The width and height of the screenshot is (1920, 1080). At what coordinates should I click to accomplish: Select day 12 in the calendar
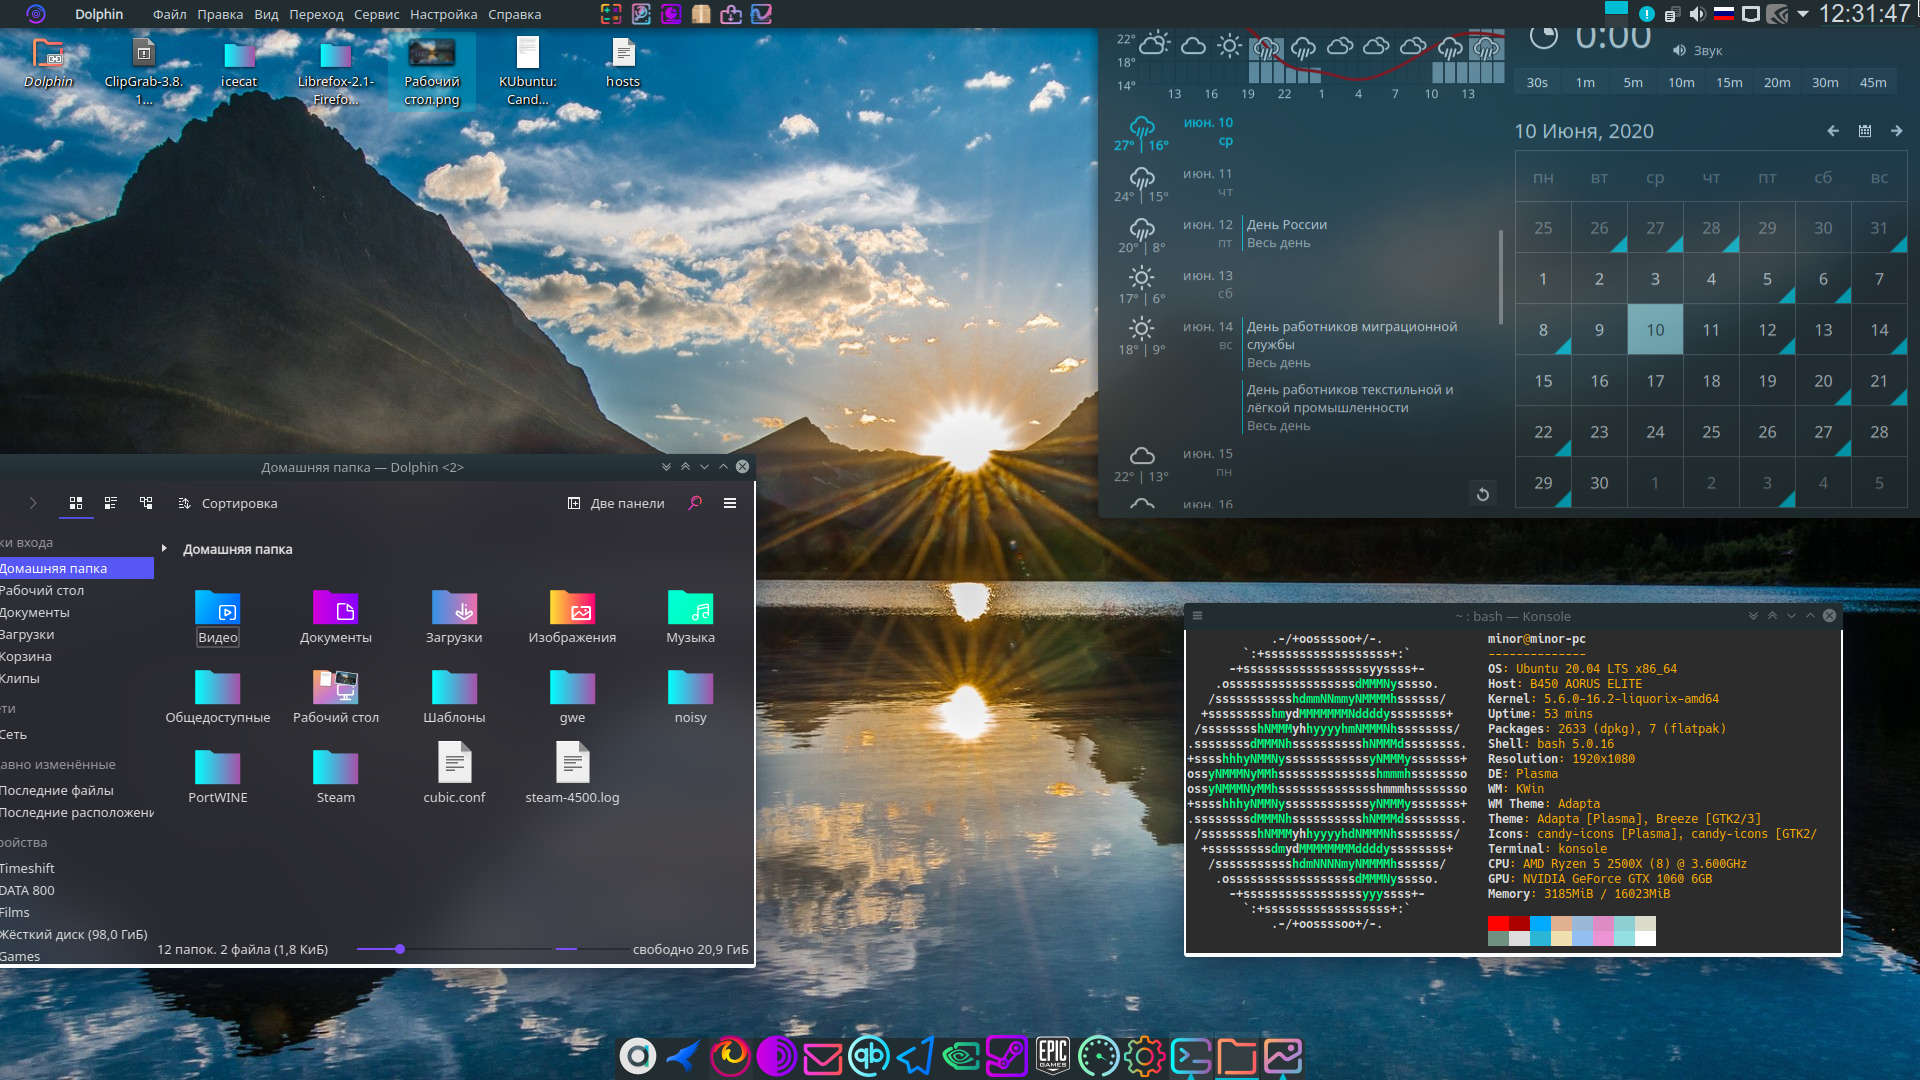tap(1767, 329)
